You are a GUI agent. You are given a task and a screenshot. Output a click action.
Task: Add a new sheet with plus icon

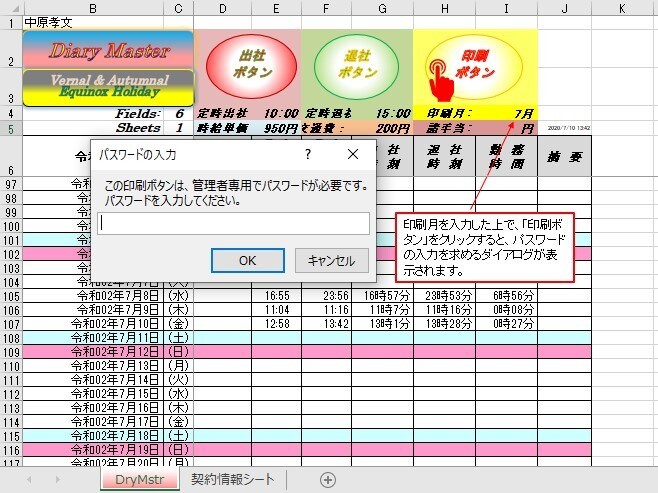point(328,480)
